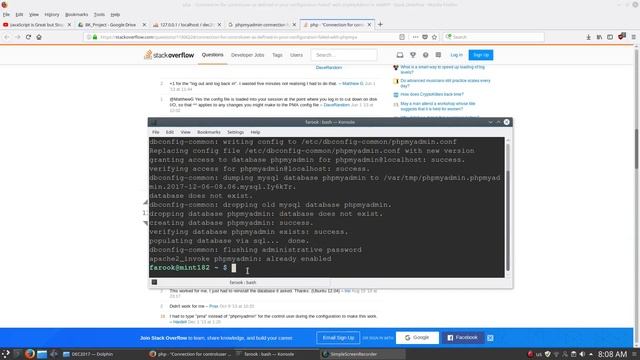Click Stack Overflow Tags nav link
Viewport: 640px width, 360px height.
pyautogui.click(x=277, y=55)
